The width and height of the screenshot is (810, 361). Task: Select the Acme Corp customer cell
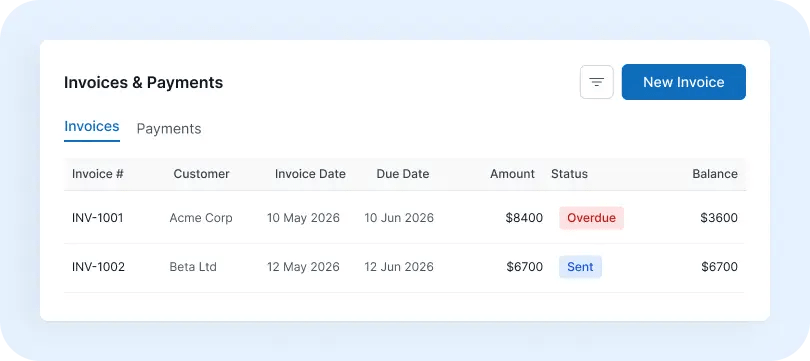point(201,218)
